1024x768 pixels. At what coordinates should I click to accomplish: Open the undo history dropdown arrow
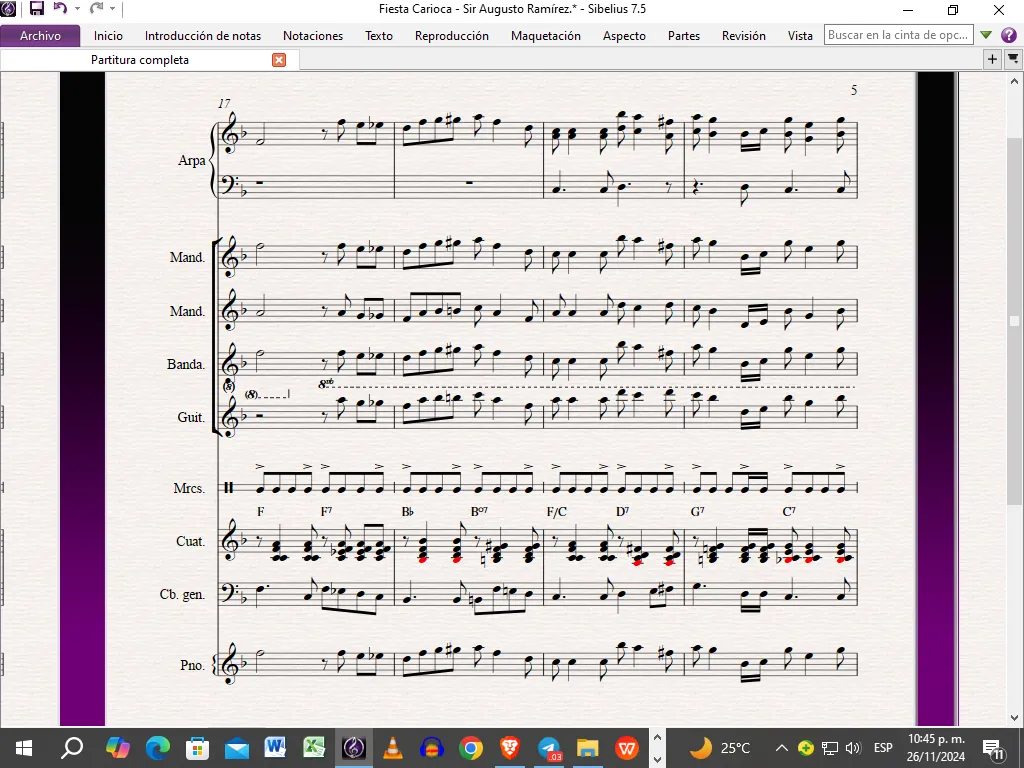77,9
